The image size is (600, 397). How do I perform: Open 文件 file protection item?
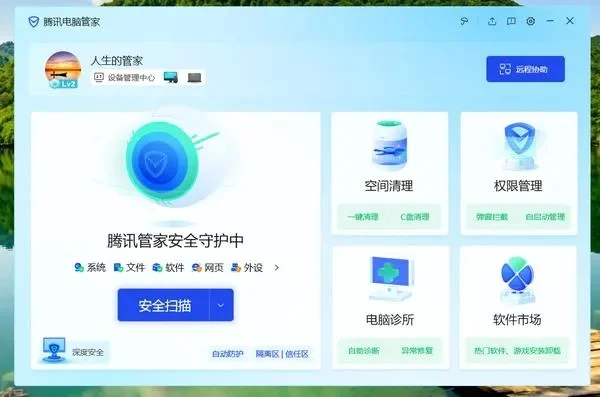129,267
